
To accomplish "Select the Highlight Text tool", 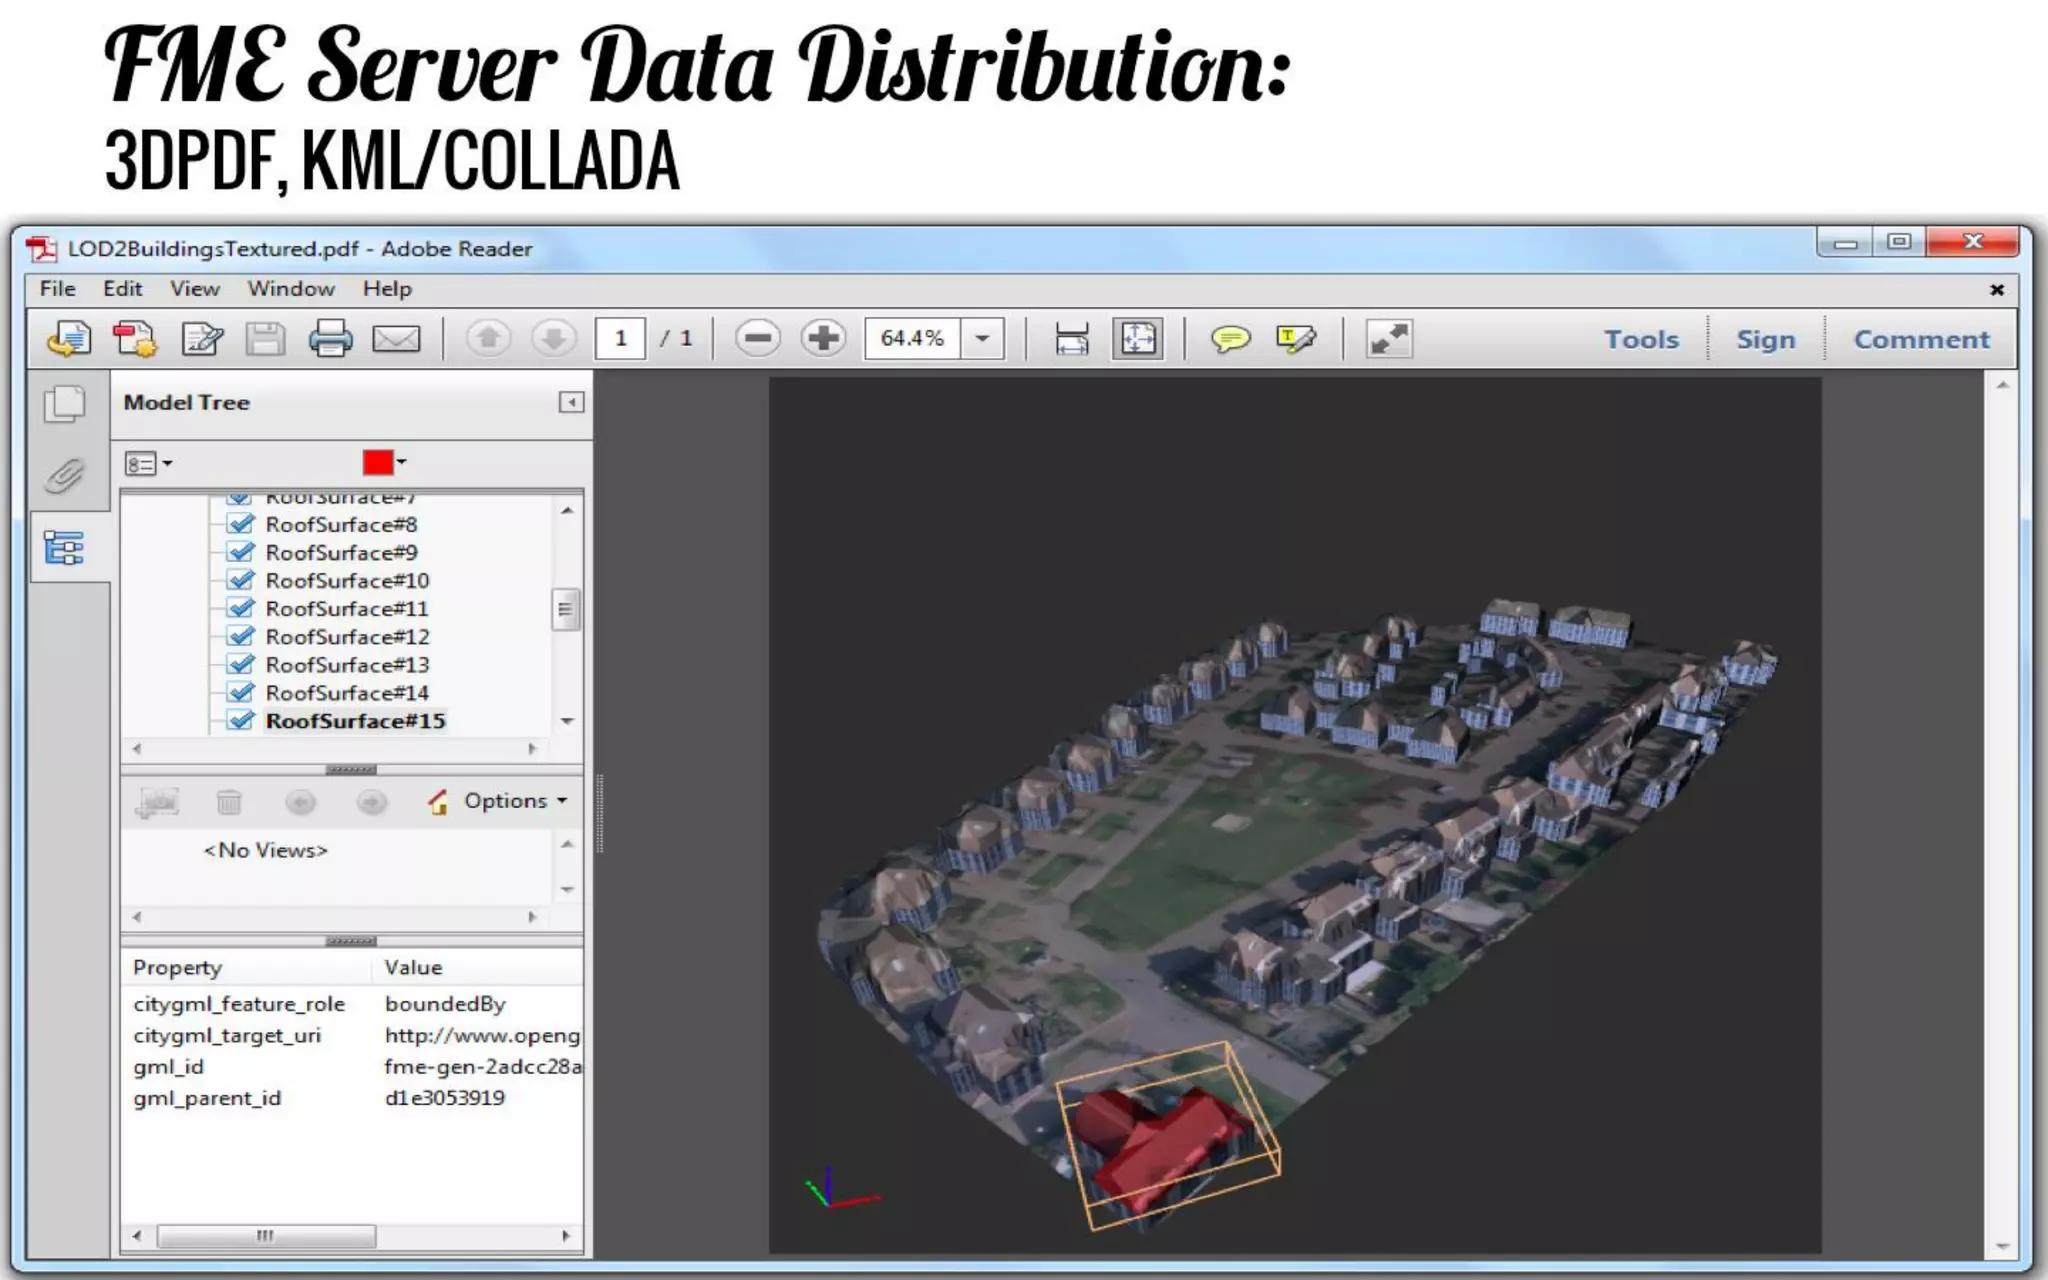I will click(x=1296, y=339).
